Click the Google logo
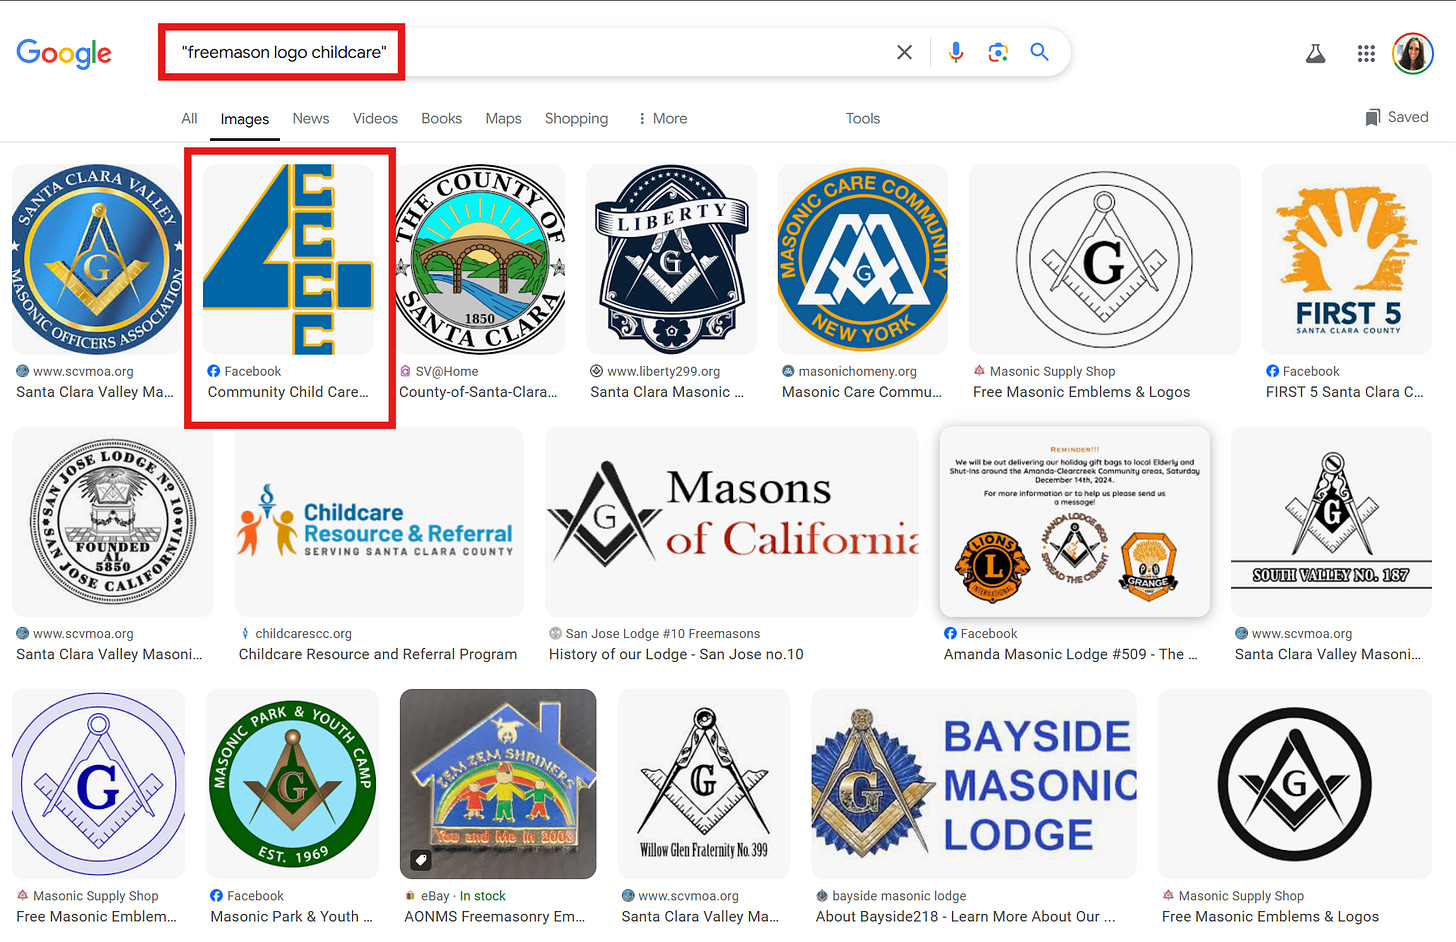 [64, 53]
